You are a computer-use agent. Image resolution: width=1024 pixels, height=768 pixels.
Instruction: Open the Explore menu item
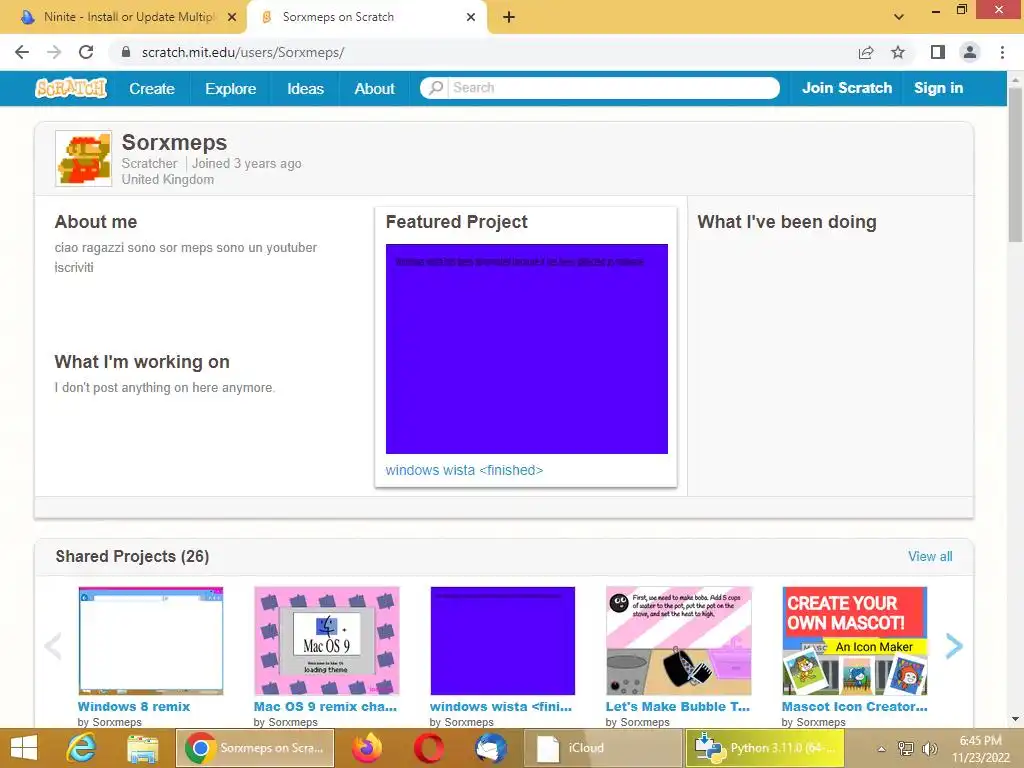point(231,88)
